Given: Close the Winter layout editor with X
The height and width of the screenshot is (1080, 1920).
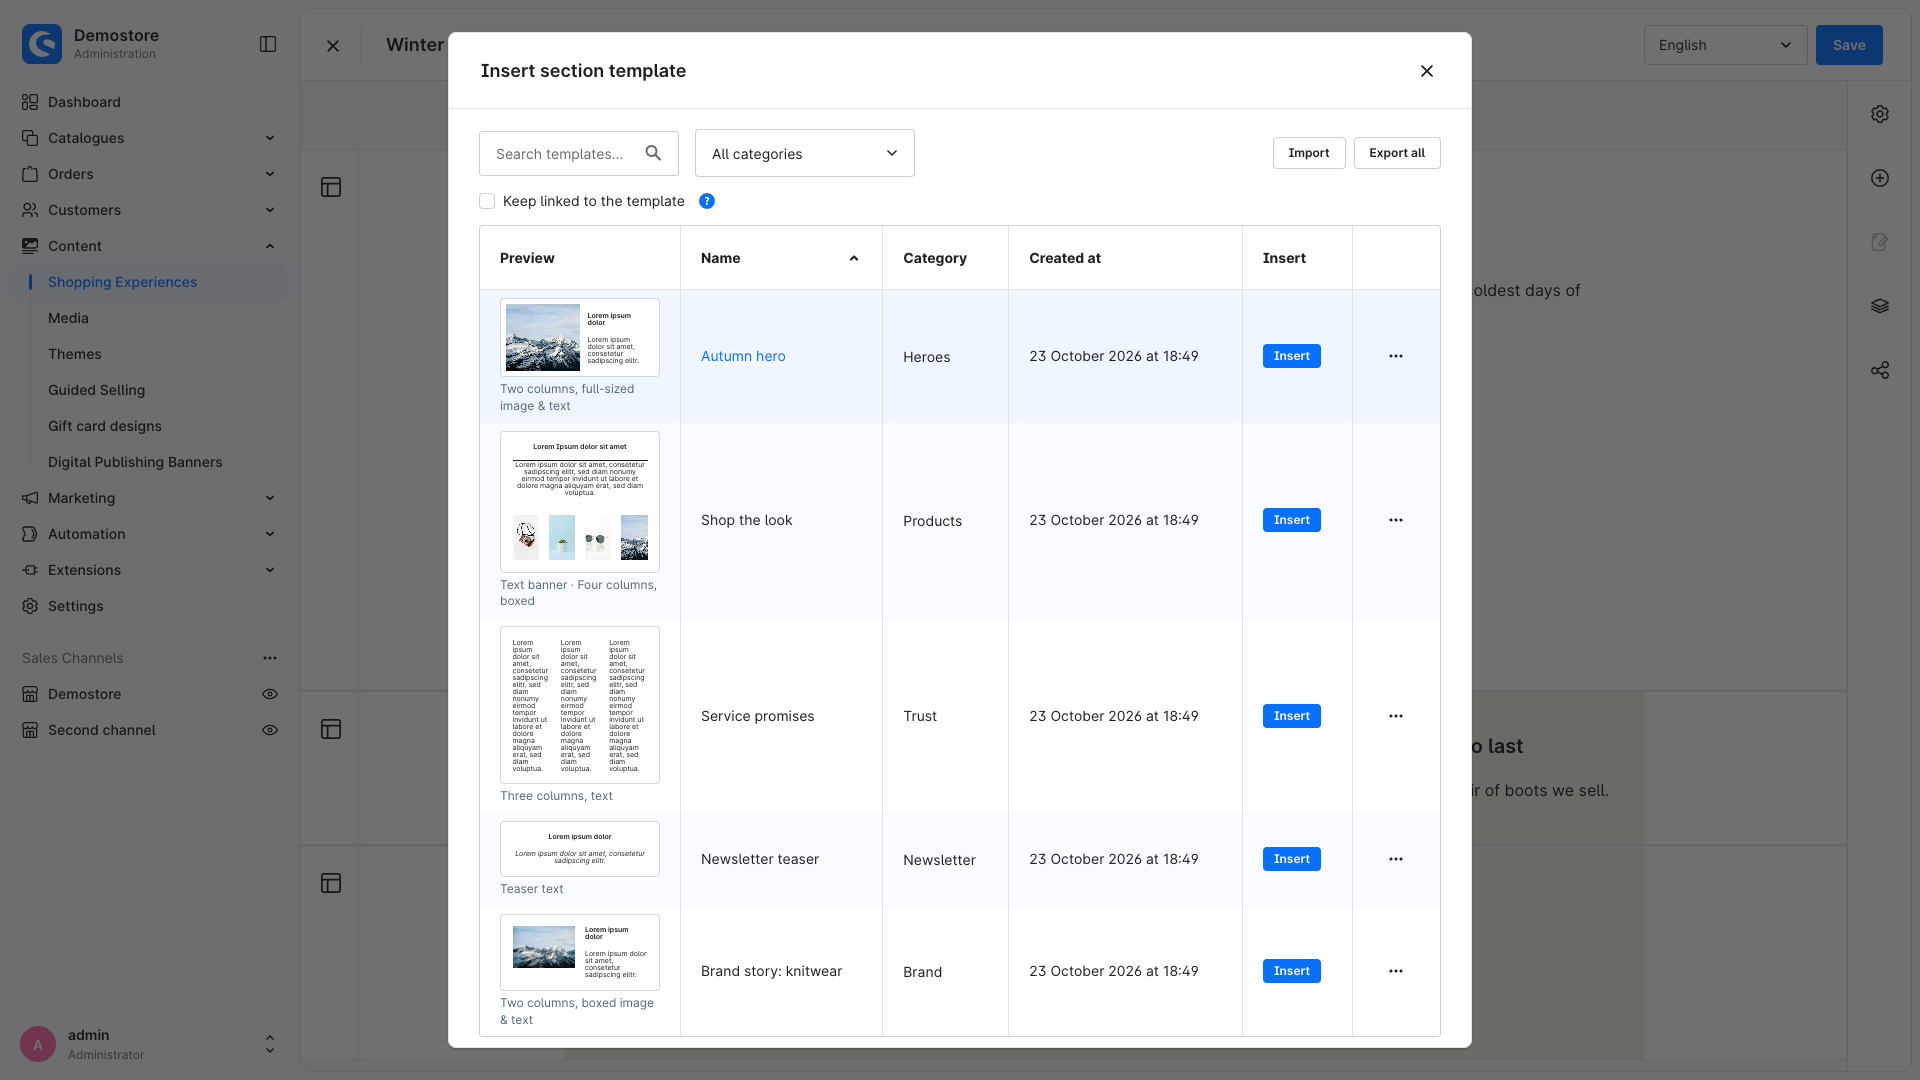Looking at the screenshot, I should pyautogui.click(x=333, y=46).
